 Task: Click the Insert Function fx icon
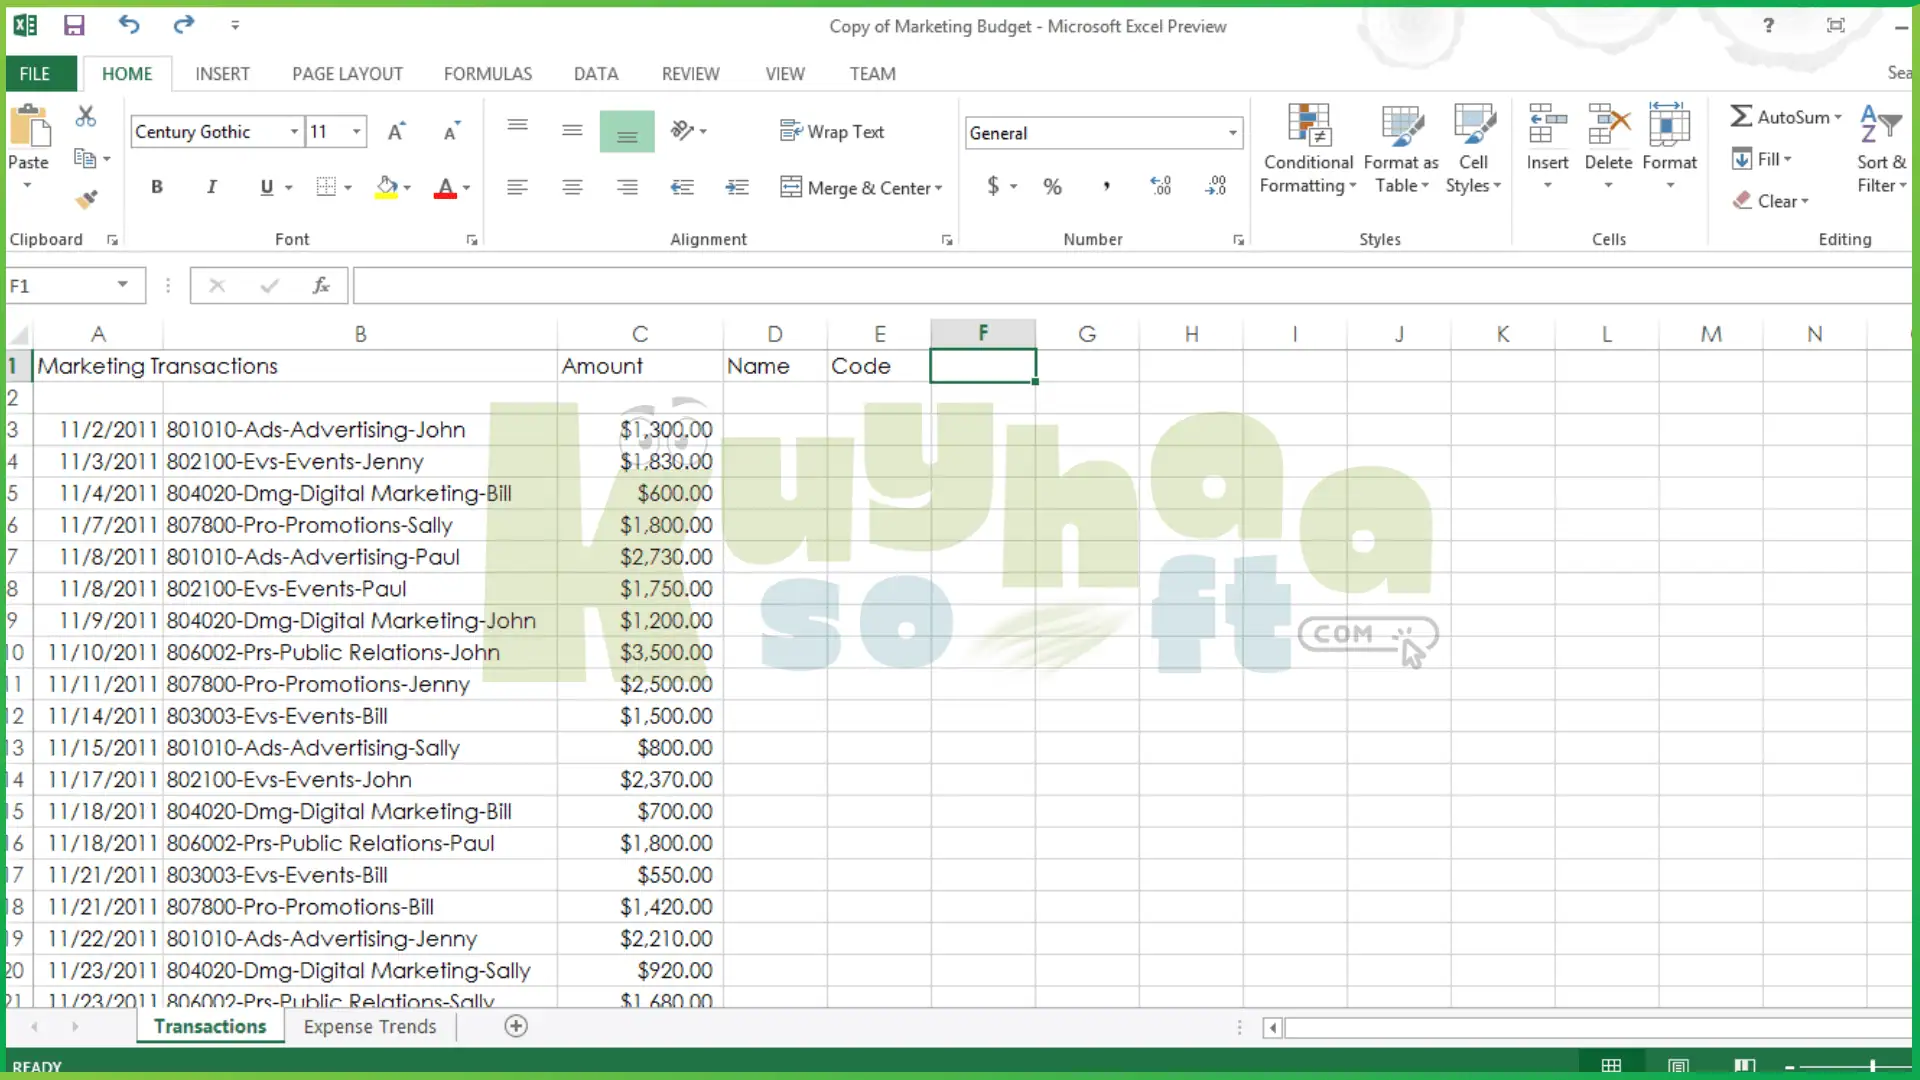[x=321, y=286]
